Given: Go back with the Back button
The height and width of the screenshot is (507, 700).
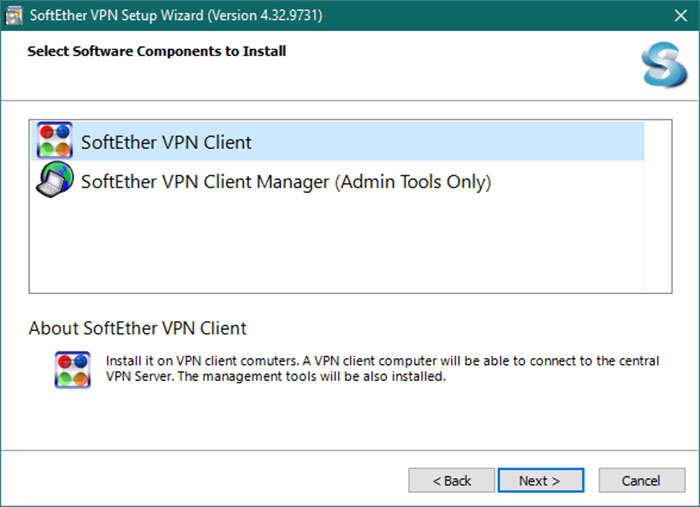Looking at the screenshot, I should tap(451, 481).
